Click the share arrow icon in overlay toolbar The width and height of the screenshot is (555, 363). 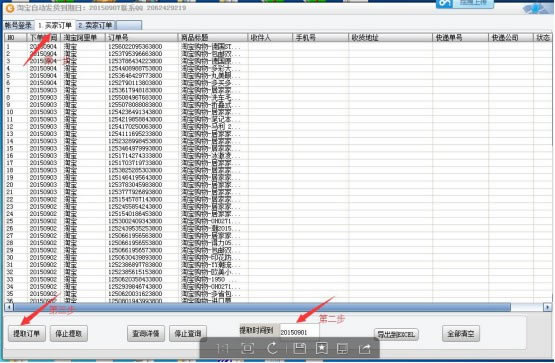pyautogui.click(x=365, y=349)
